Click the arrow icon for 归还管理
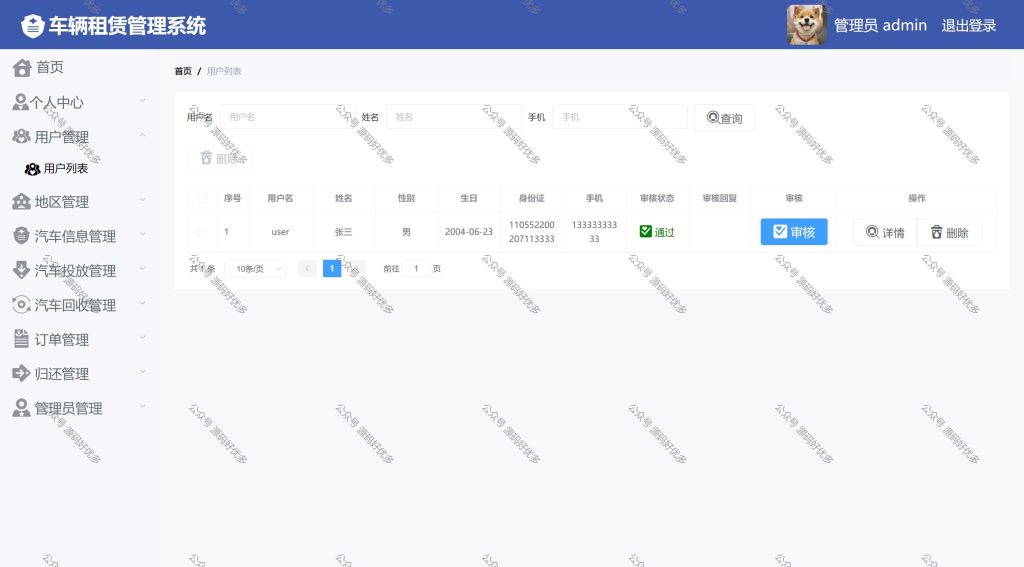1024x567 pixels. coord(22,373)
